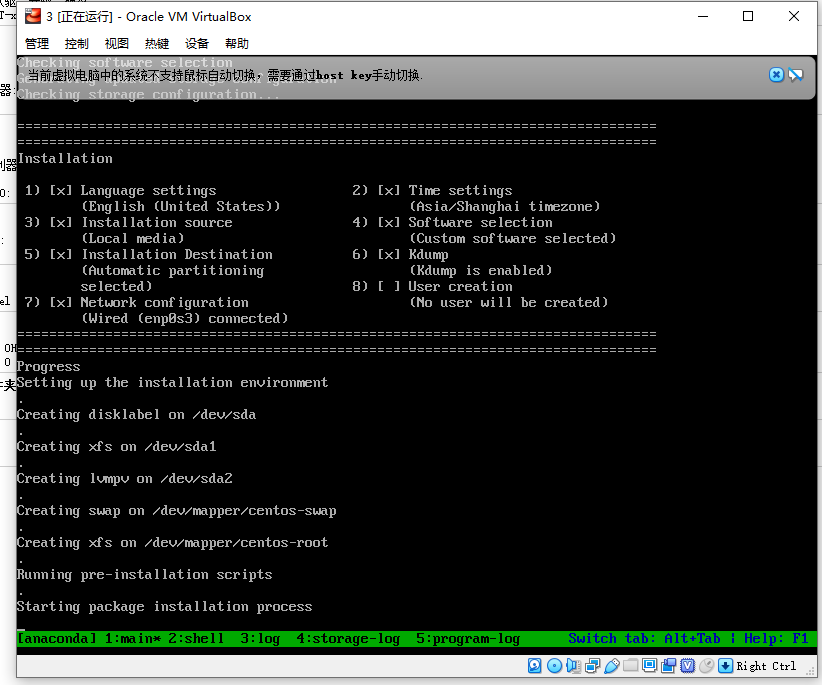Select the 5:program-log anaconda tab
Screen dimensions: 822x685
pyautogui.click(x=468, y=638)
